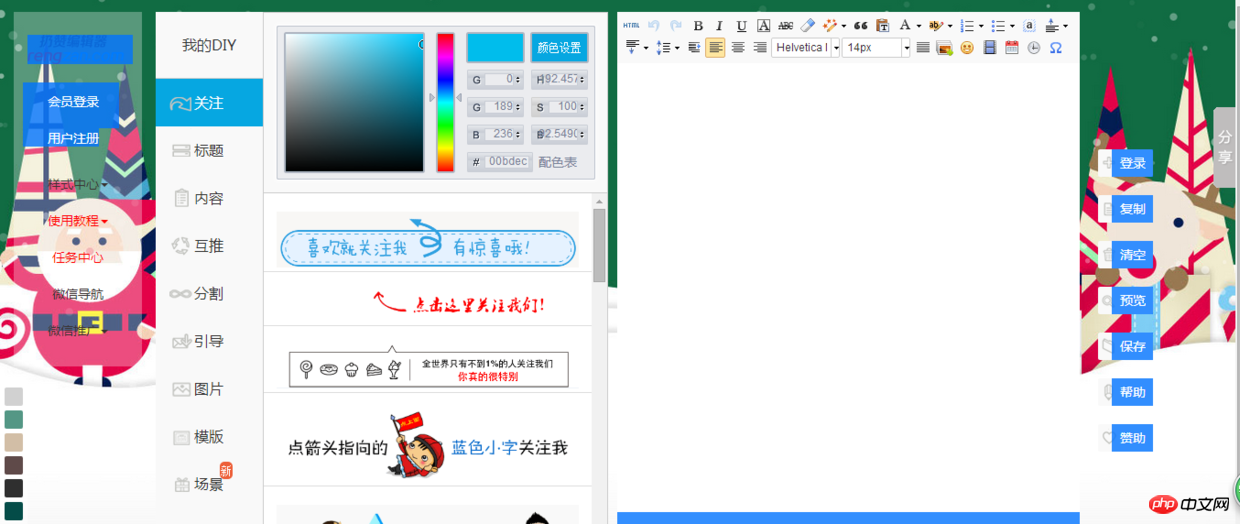Align text center
The height and width of the screenshot is (524, 1240).
click(x=738, y=47)
